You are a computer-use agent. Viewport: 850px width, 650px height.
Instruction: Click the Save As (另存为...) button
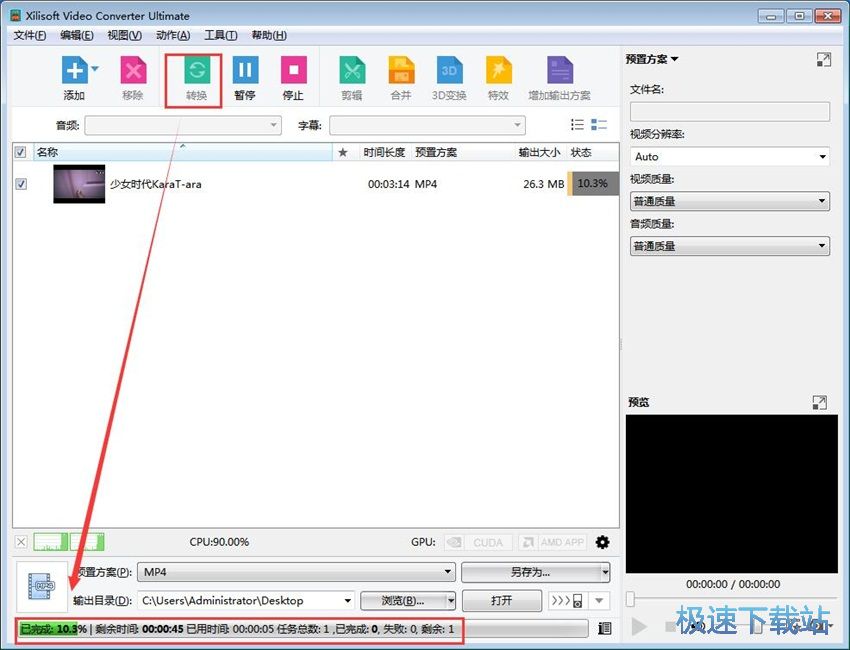tap(531, 572)
